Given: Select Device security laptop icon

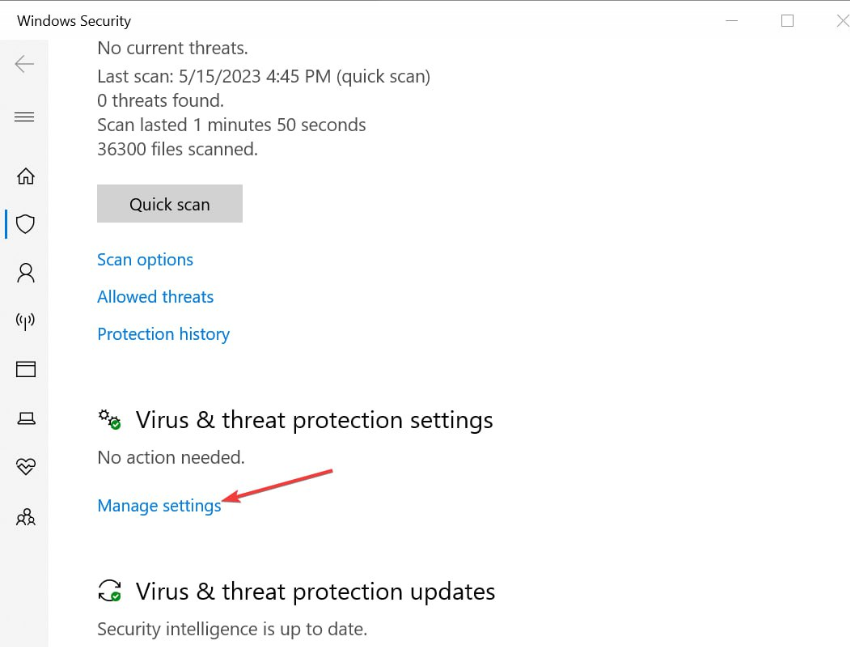Looking at the screenshot, I should pos(25,419).
